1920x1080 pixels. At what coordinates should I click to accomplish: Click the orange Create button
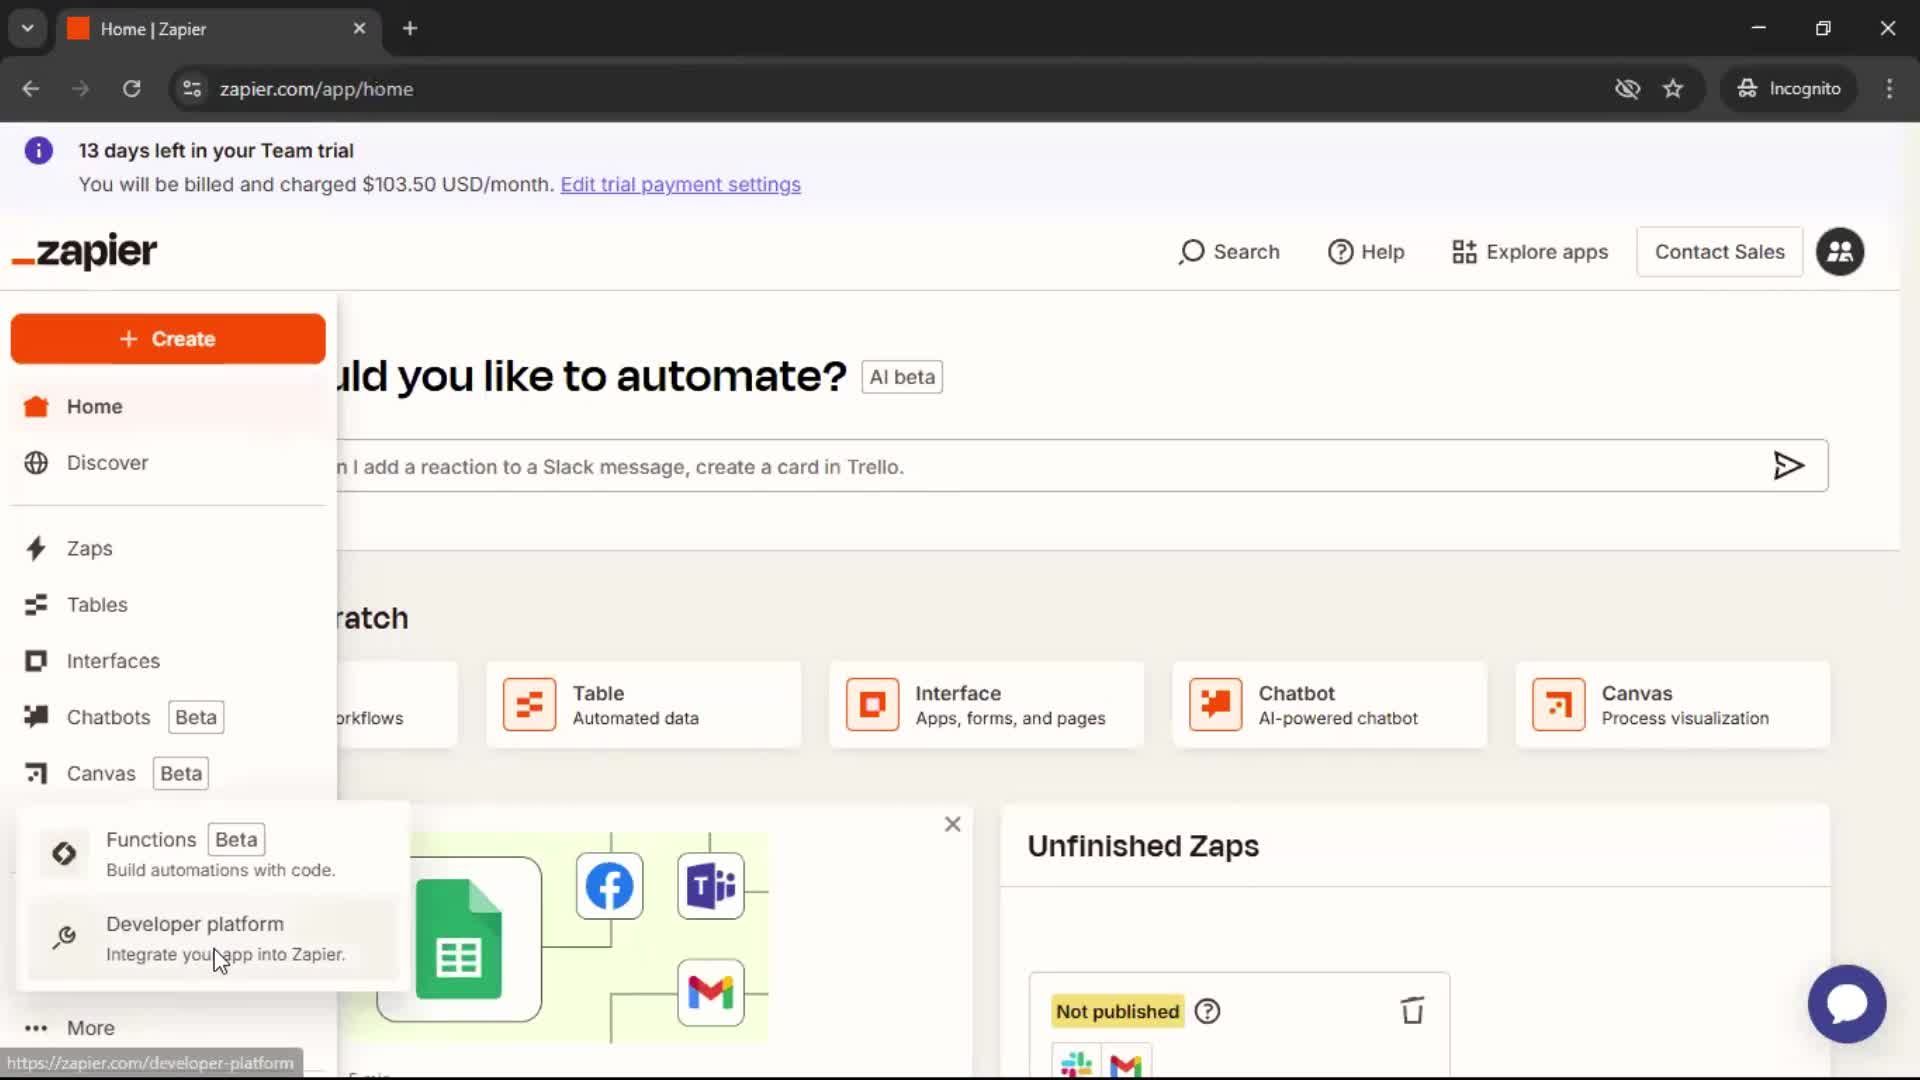click(x=168, y=339)
